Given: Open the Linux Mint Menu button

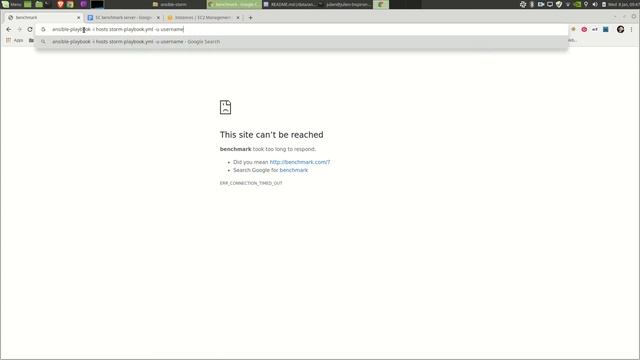Looking at the screenshot, I should tap(11, 4).
